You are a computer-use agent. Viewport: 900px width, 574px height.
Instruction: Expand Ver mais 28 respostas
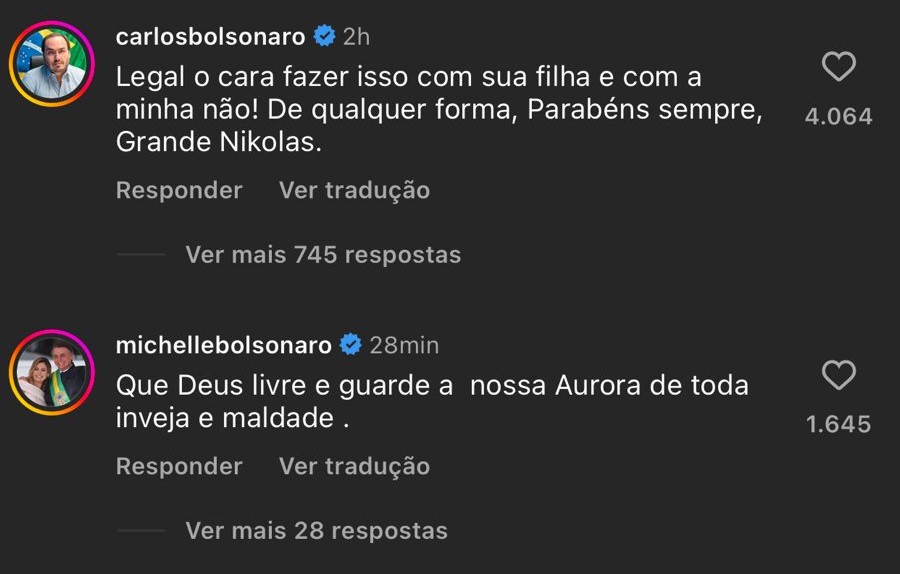click(x=316, y=530)
